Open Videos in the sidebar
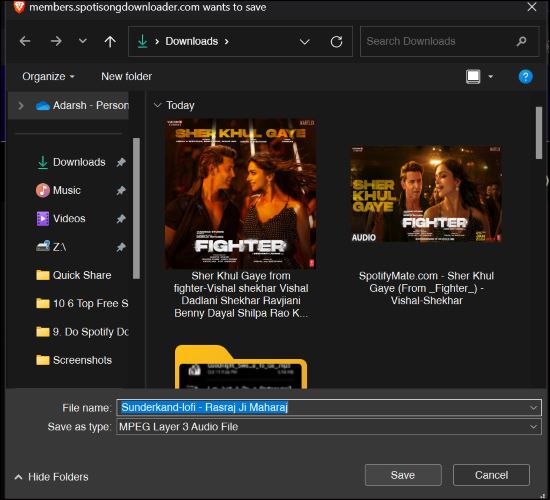The height and width of the screenshot is (500, 550). coord(61,219)
